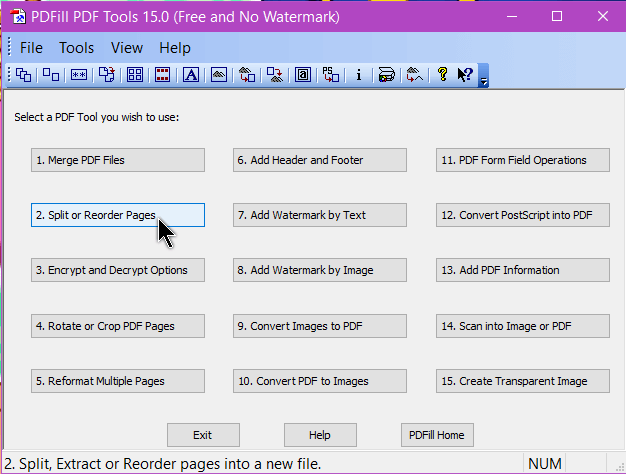
Task: Click the PDFill app icon in title bar
Action: (18, 17)
